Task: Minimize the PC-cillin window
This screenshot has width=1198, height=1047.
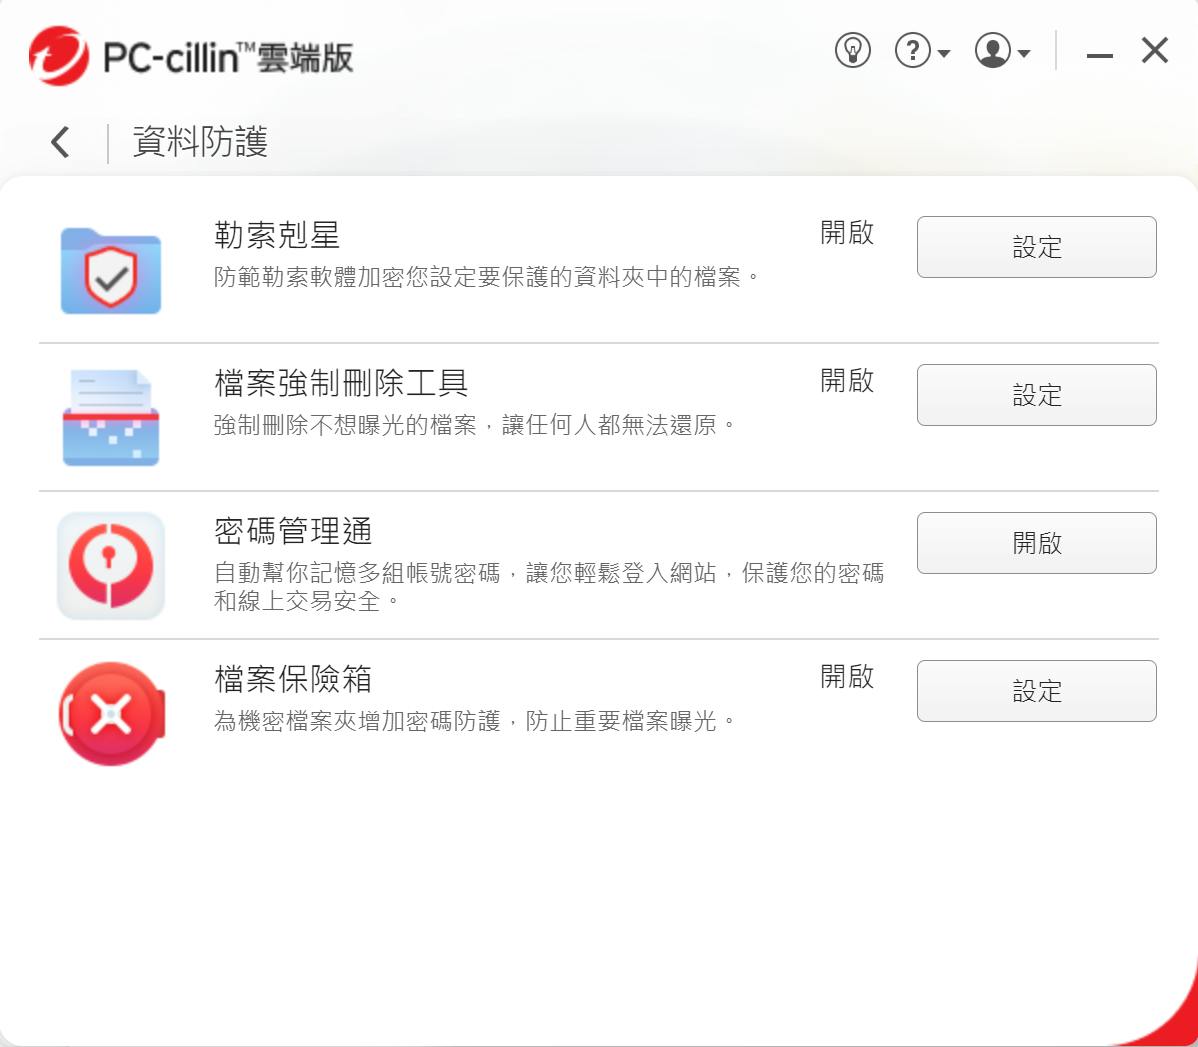Action: [x=1099, y=55]
